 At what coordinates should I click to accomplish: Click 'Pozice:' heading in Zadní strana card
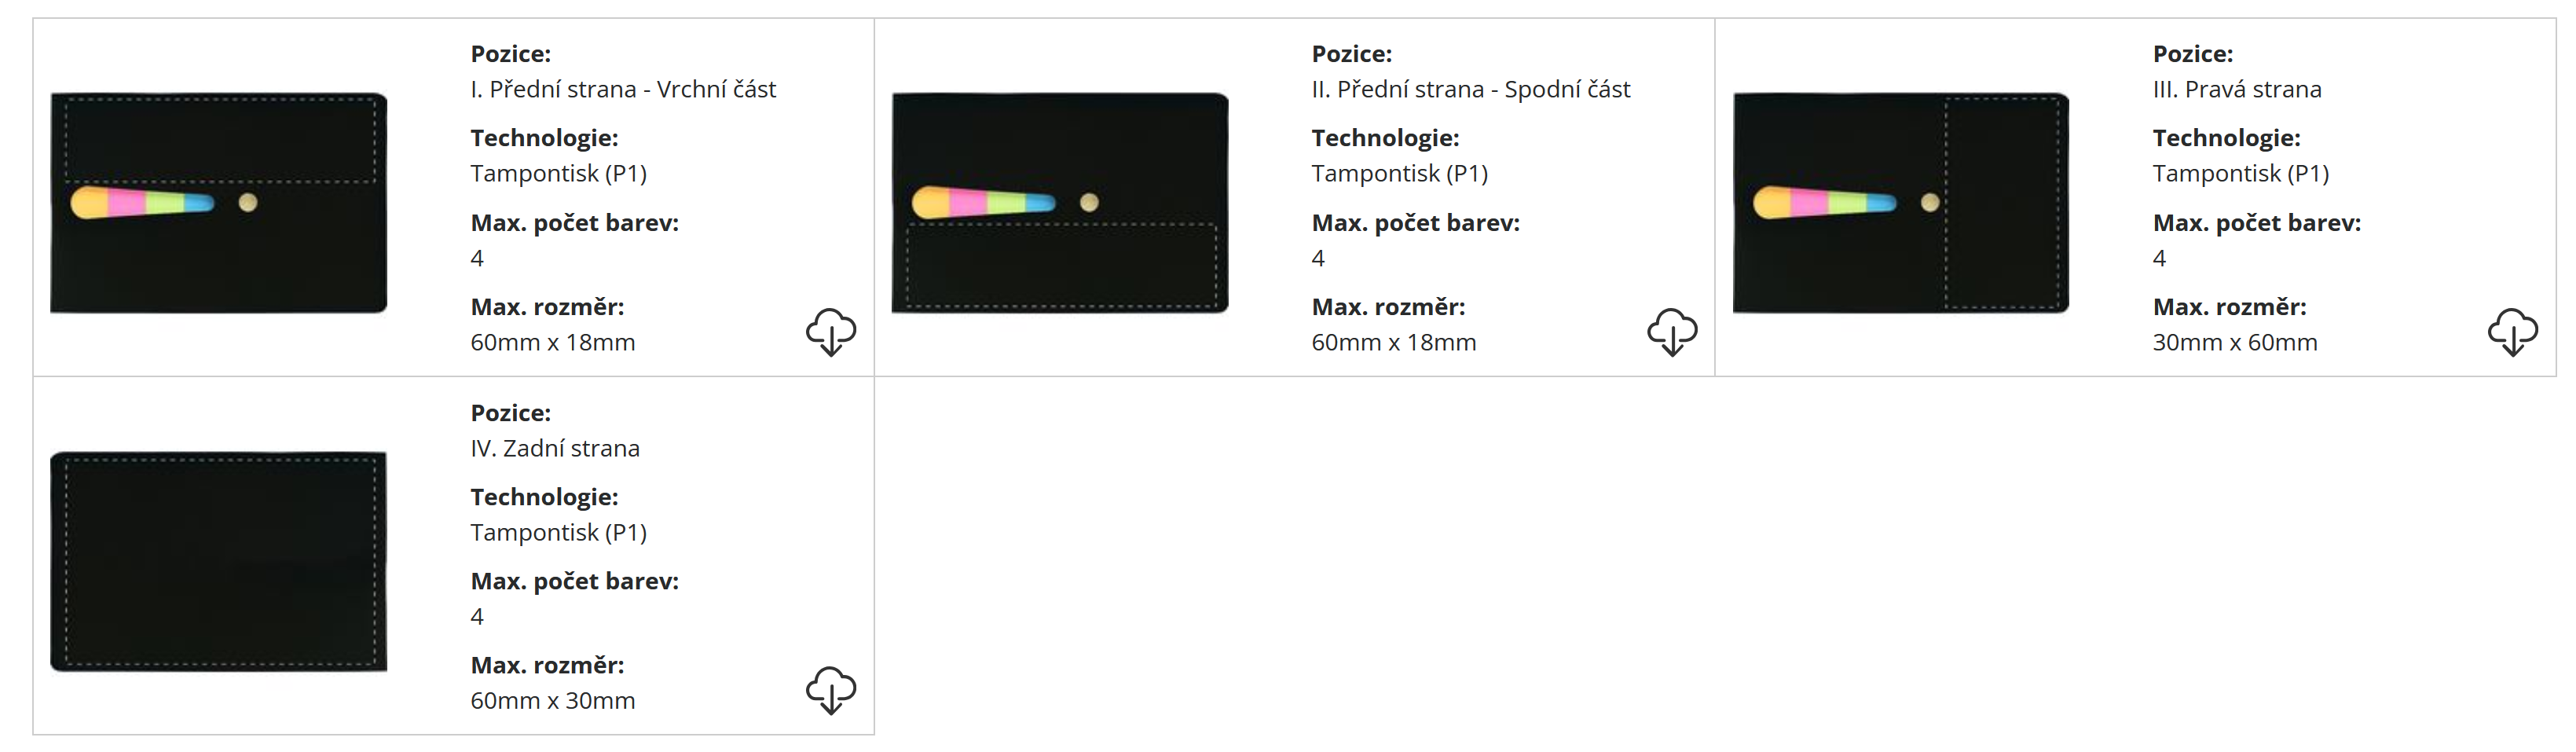tap(511, 413)
